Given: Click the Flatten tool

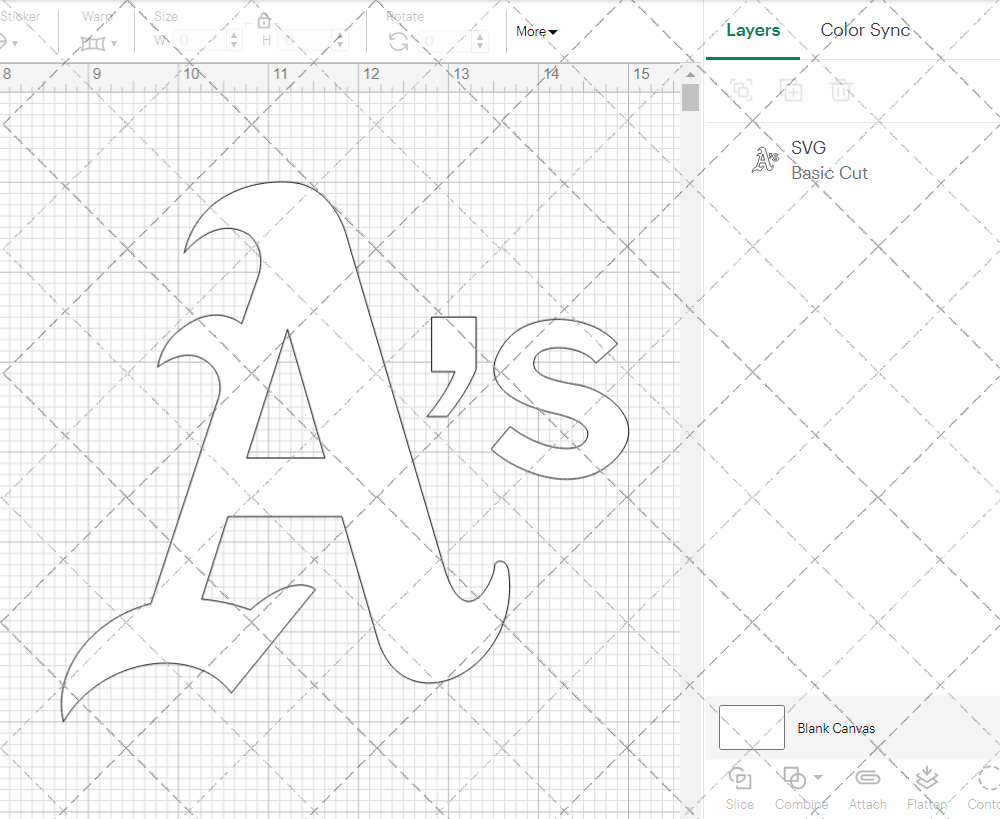Looking at the screenshot, I should point(927,789).
